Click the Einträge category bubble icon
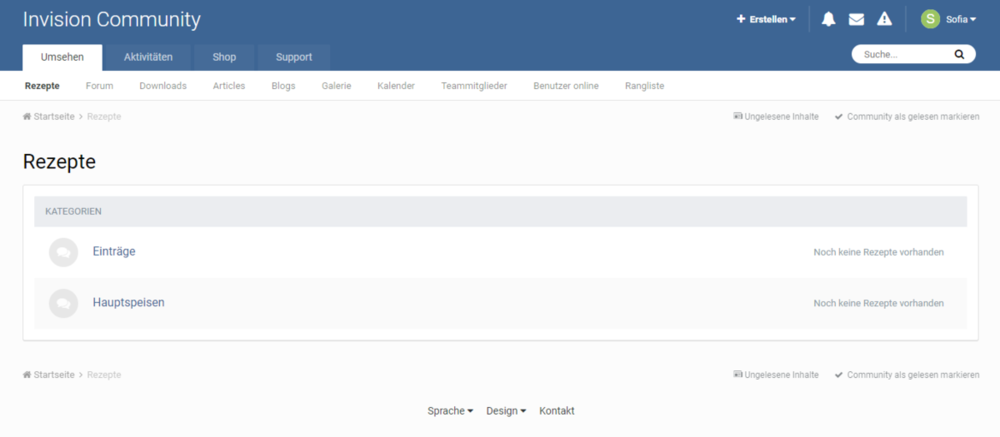This screenshot has width=1000, height=437. coord(63,252)
